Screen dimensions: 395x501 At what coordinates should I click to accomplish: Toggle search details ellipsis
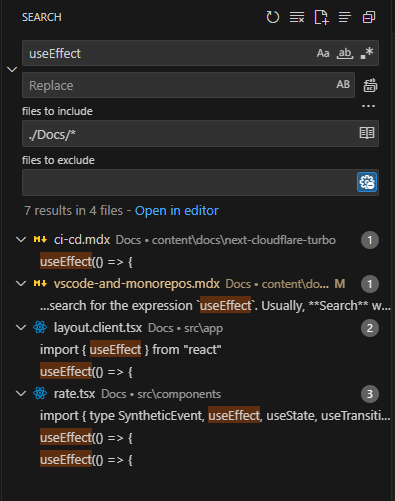(368, 106)
